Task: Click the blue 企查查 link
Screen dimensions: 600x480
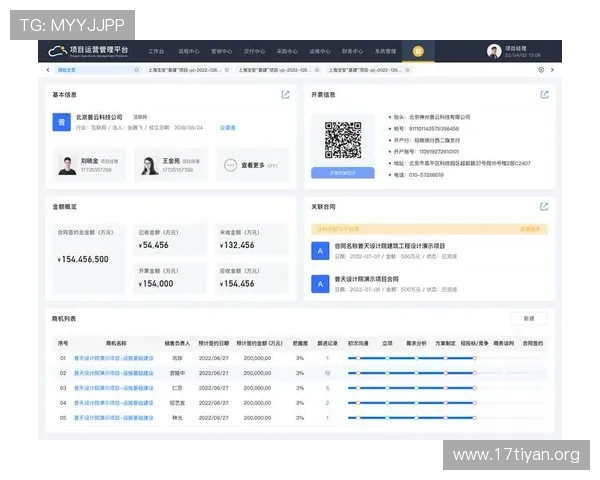Action: 228,128
